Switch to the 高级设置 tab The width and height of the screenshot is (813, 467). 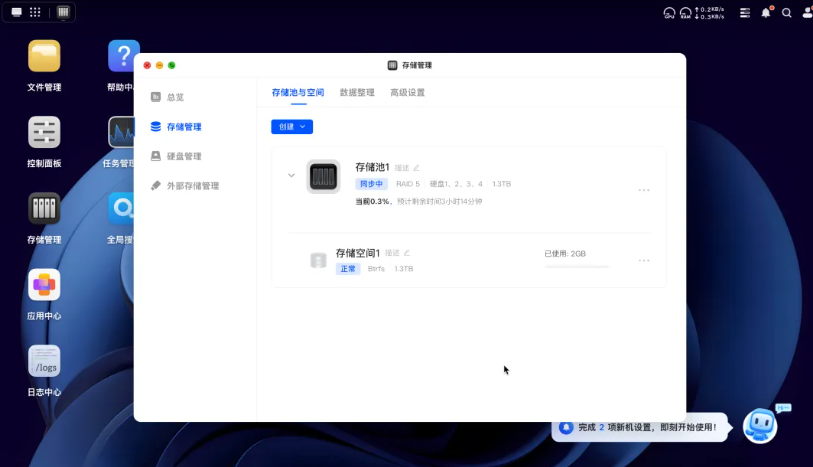pos(408,92)
